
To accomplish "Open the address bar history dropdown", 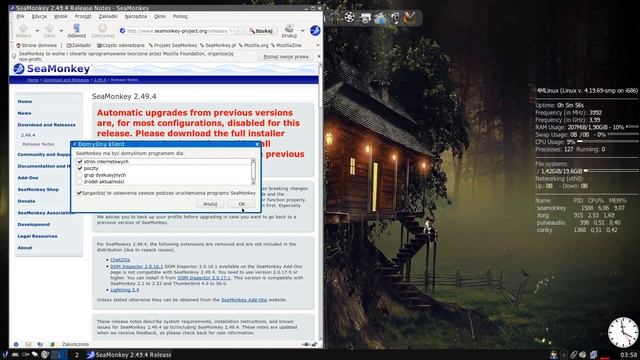I will (238, 31).
